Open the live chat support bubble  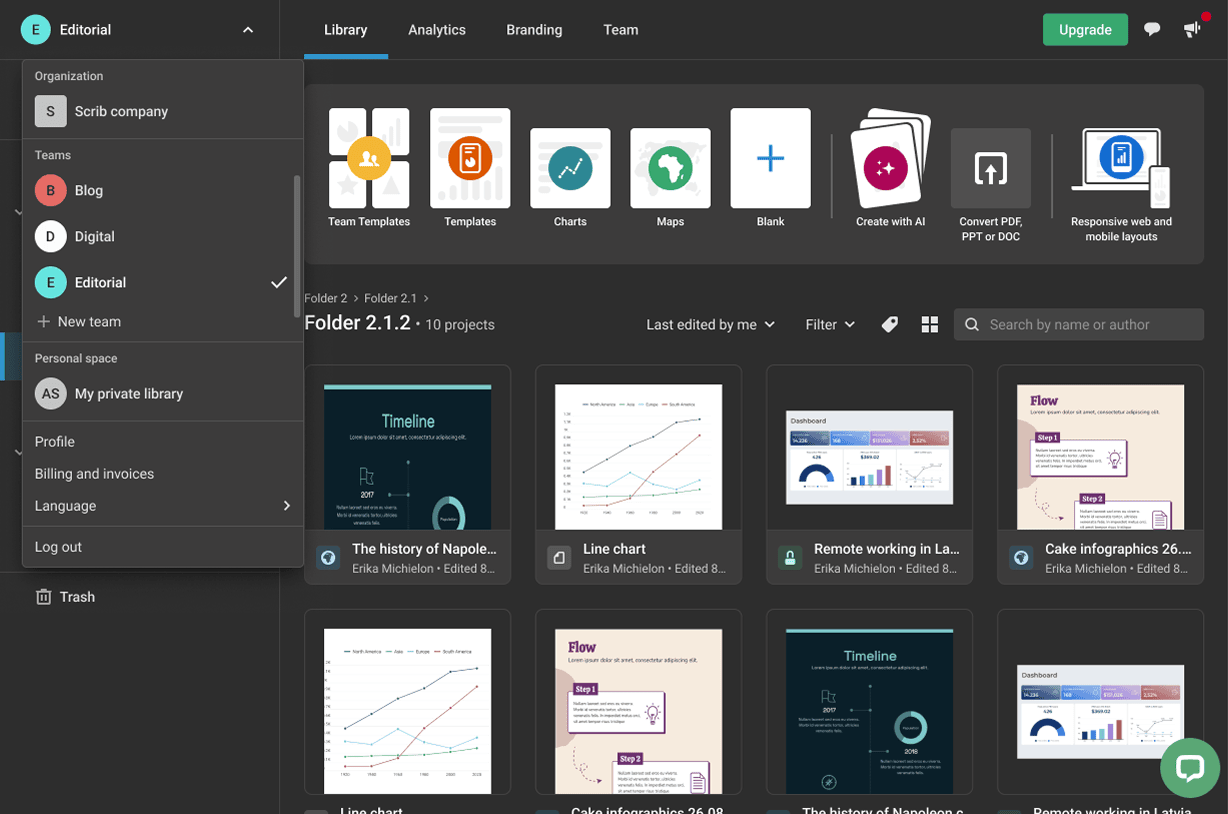coord(1189,768)
